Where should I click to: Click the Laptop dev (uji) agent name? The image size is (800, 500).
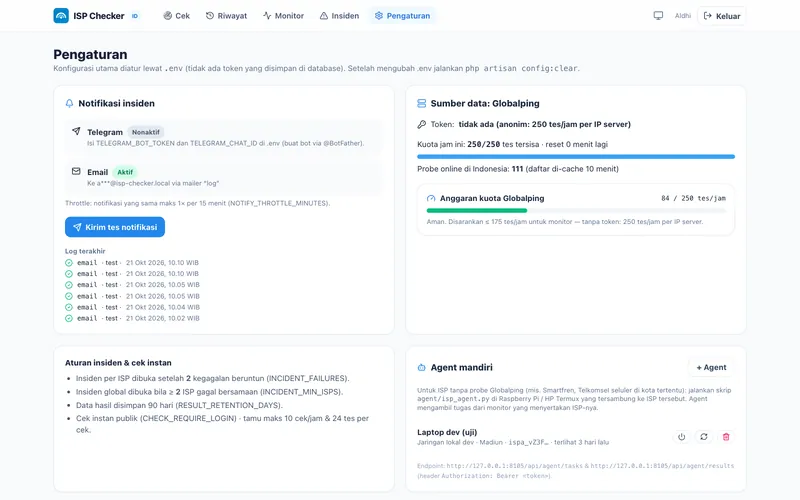coord(447,432)
